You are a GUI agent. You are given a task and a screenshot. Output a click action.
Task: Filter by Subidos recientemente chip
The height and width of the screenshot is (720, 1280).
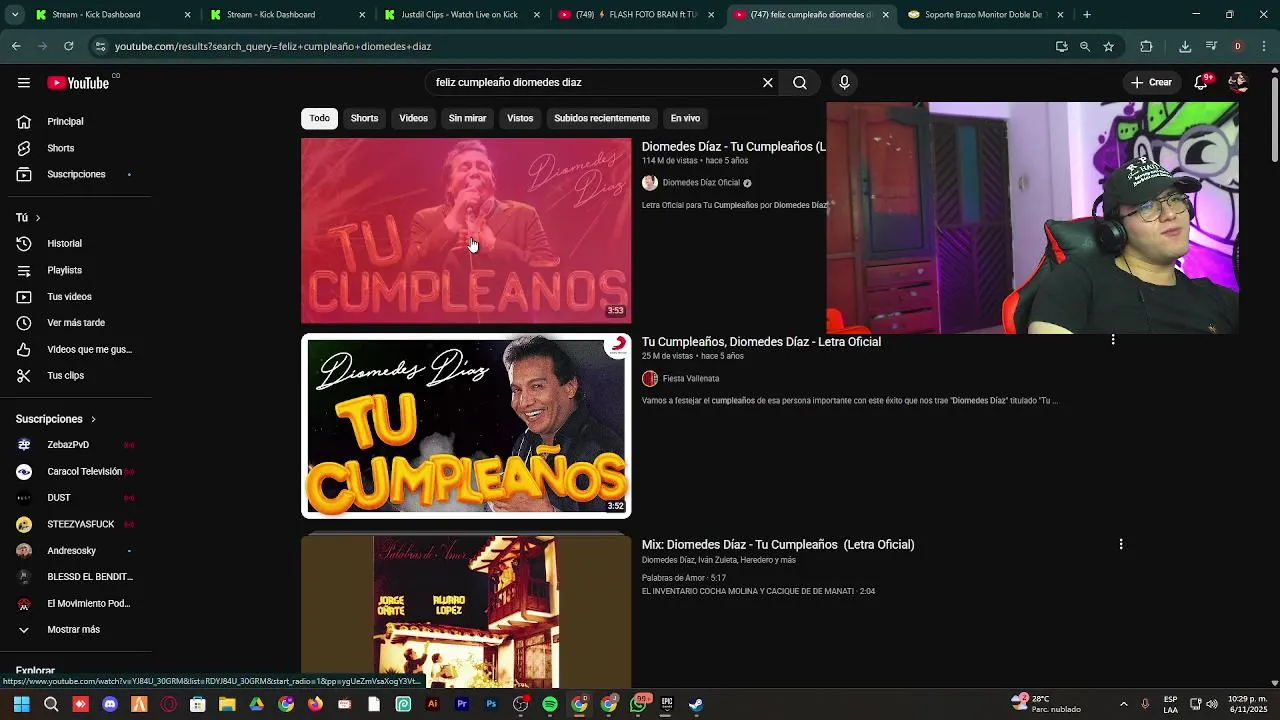602,118
